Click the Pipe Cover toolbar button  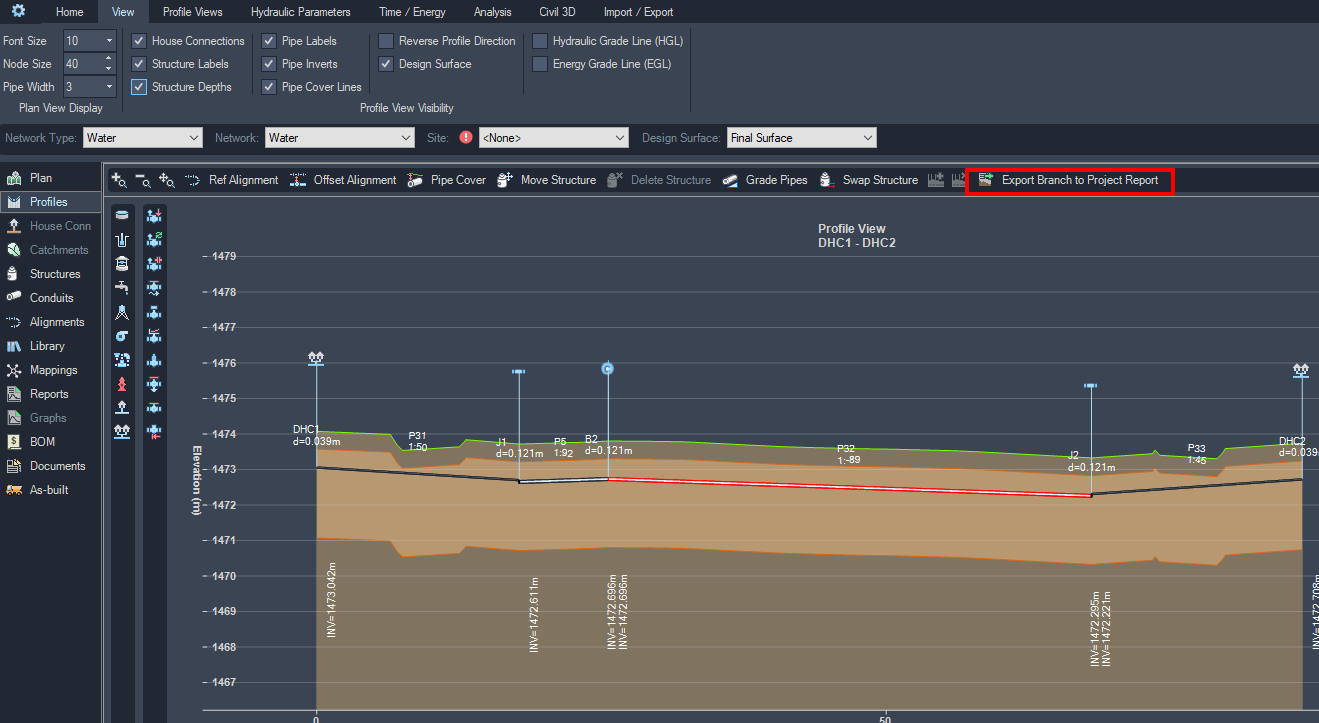click(446, 180)
